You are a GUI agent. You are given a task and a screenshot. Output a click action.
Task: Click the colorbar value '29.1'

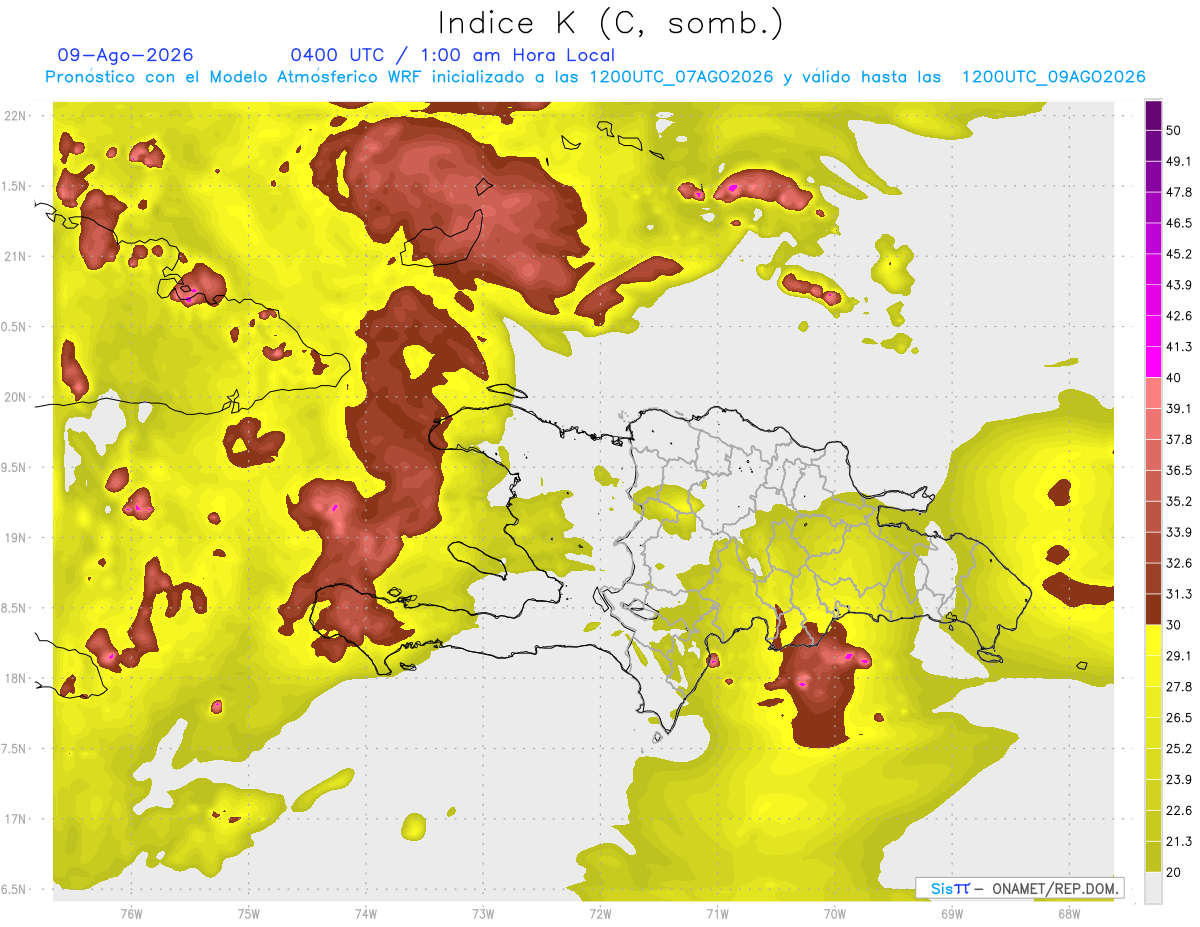point(1179,656)
